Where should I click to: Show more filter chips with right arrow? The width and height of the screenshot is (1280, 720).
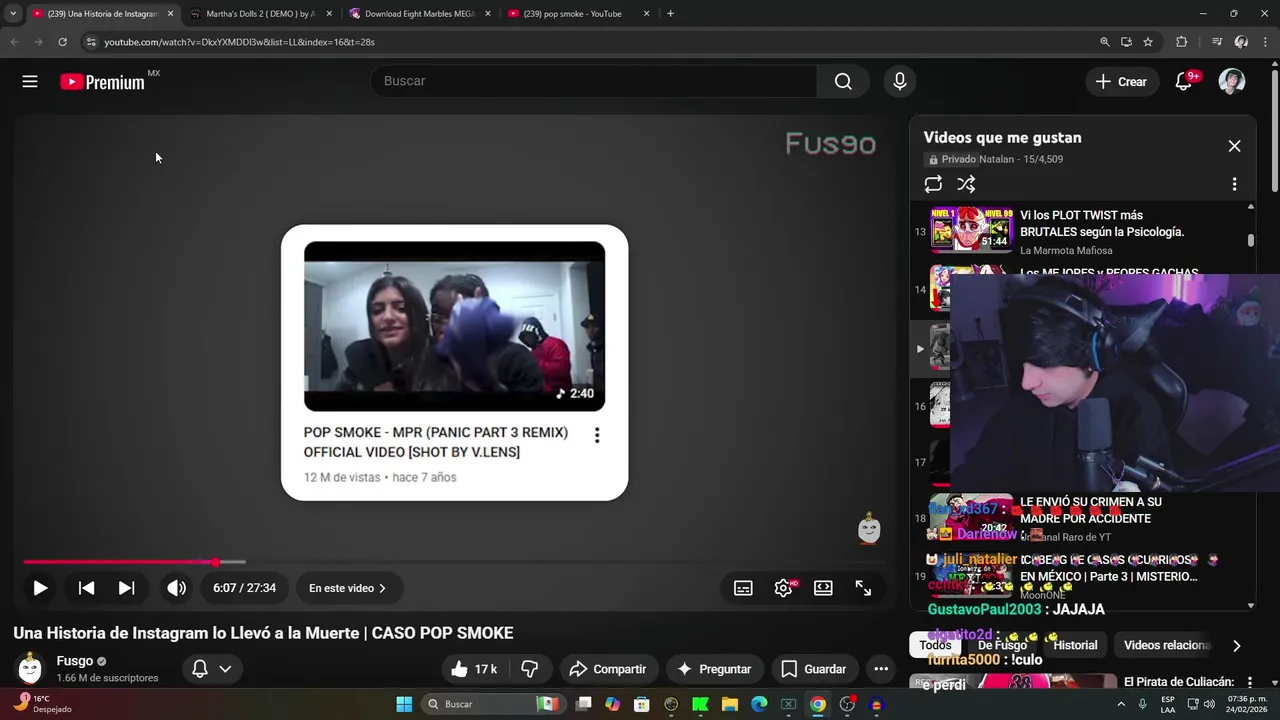click(x=1236, y=646)
